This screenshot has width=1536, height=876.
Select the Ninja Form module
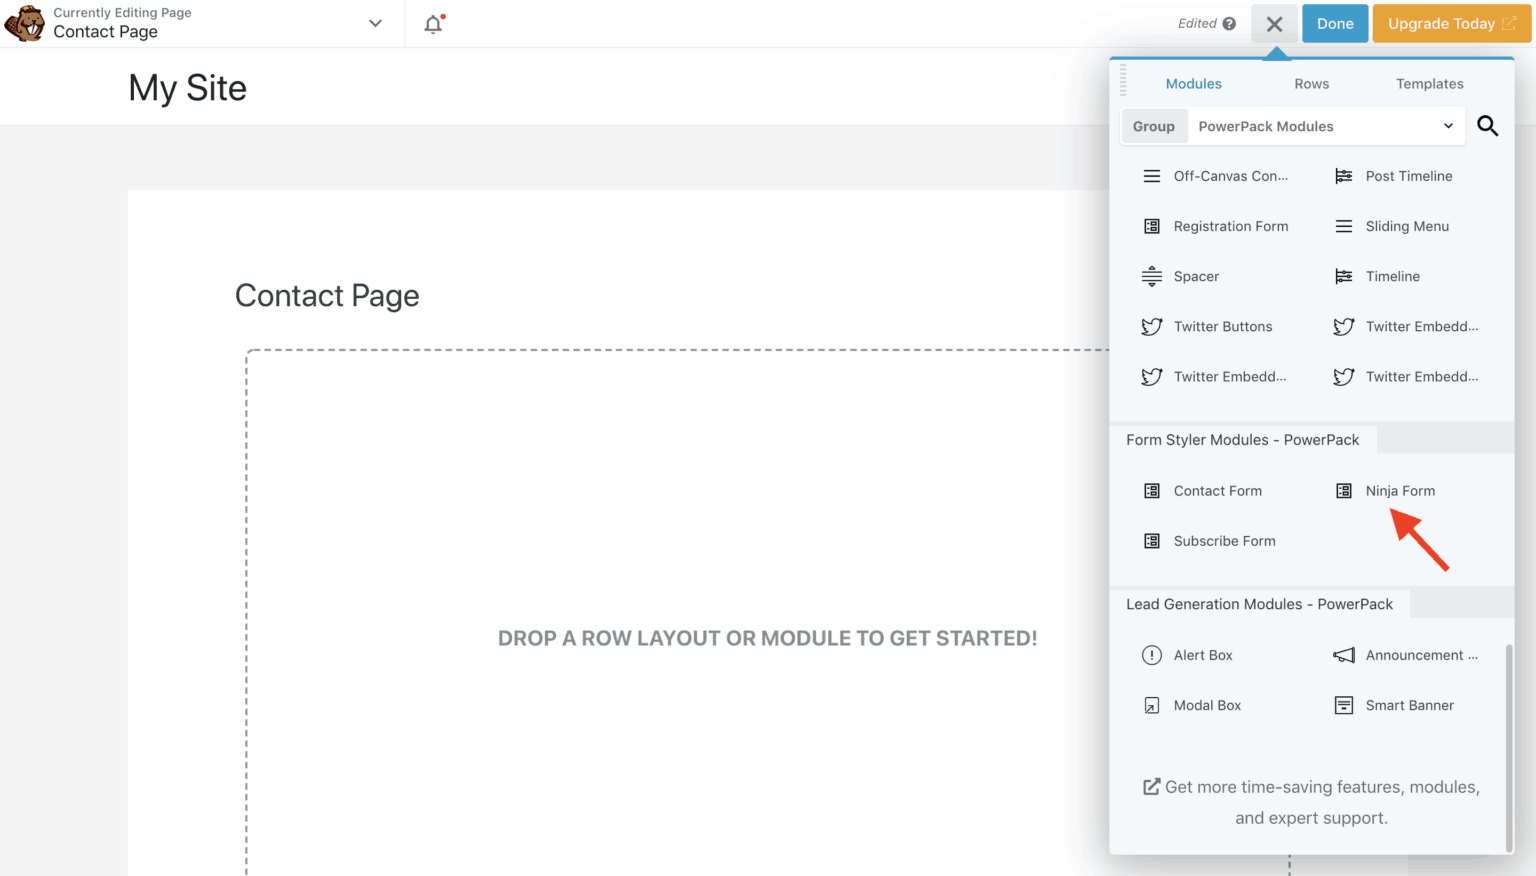tap(1400, 490)
